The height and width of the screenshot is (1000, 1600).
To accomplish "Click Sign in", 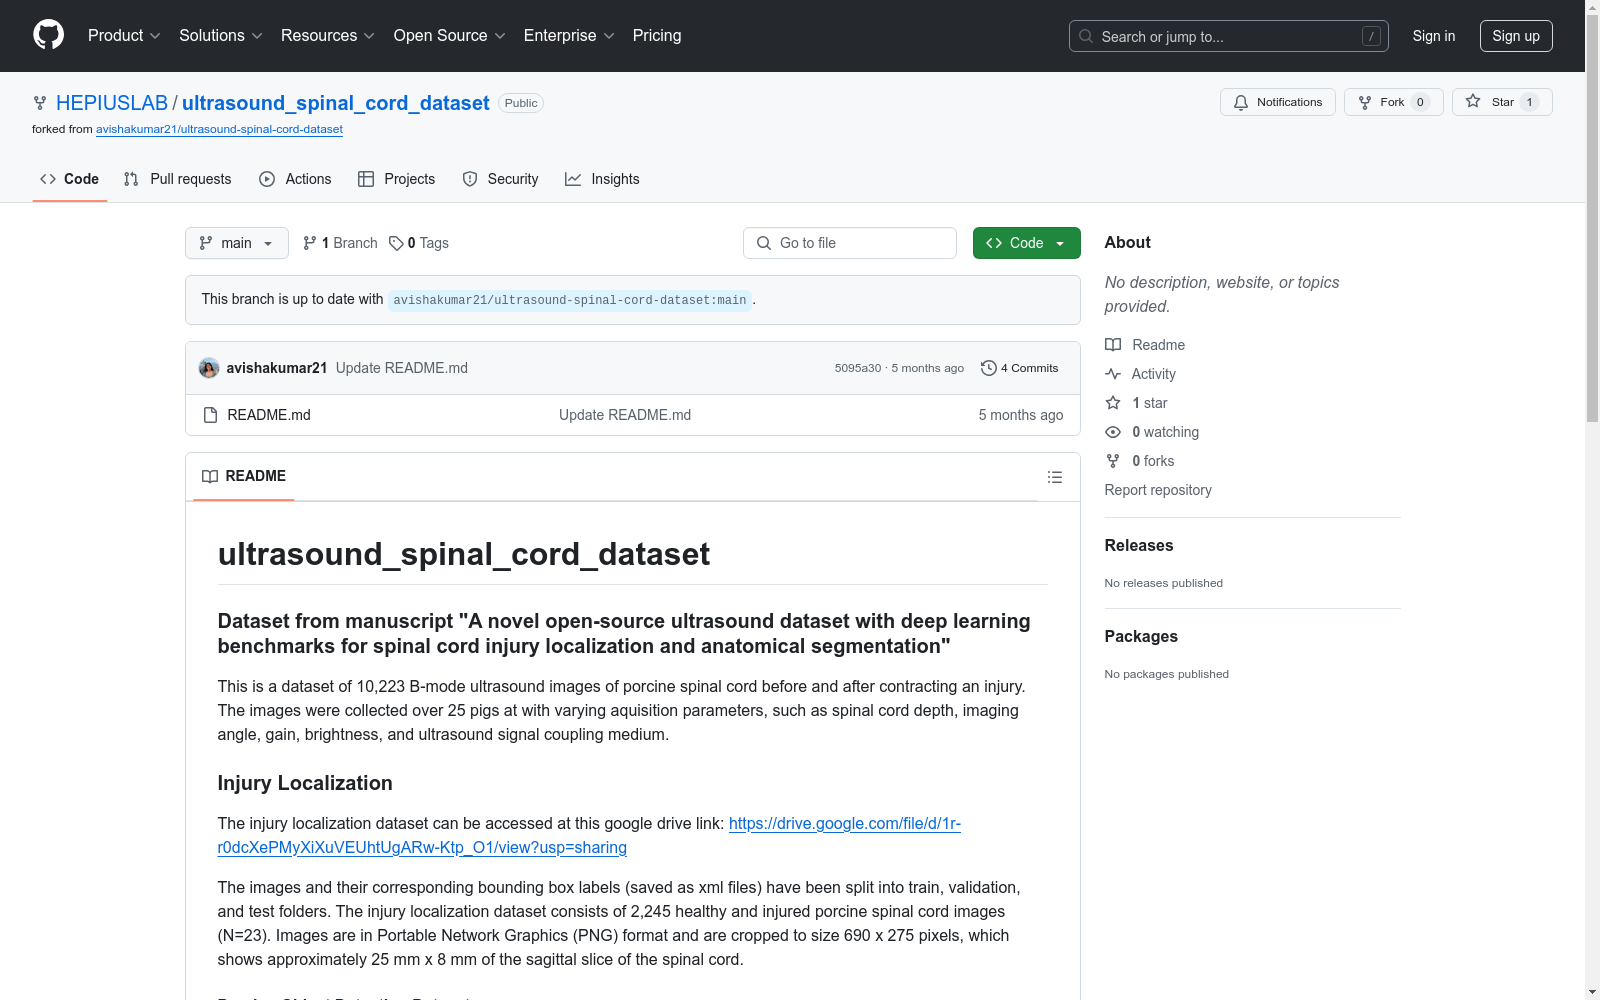I will [x=1434, y=36].
